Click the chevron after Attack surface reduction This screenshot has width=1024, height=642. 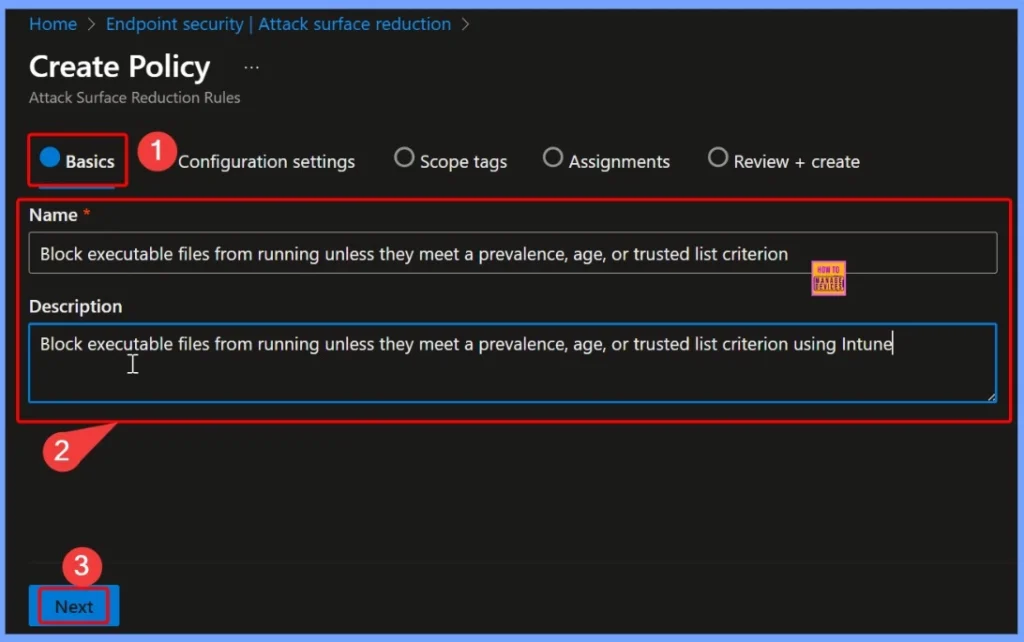tap(466, 24)
